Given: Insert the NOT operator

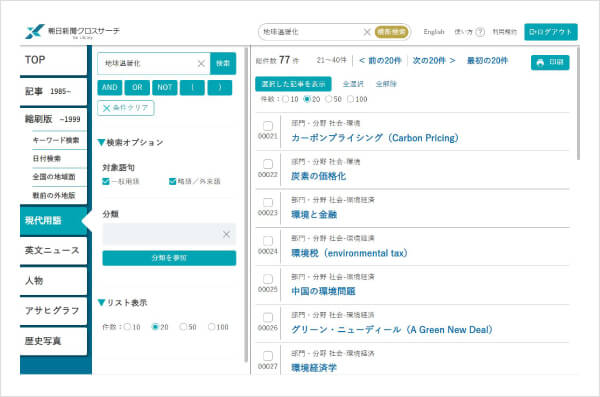Looking at the screenshot, I should pyautogui.click(x=165, y=87).
